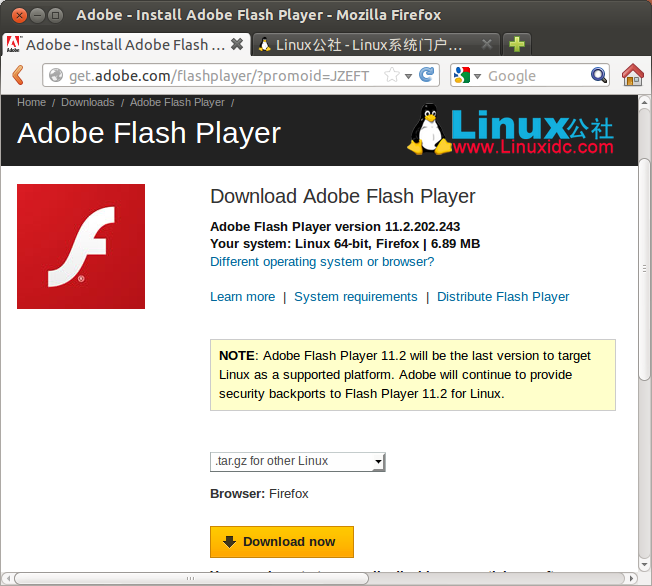Go to Downloads in the breadcrumb
This screenshot has height=586, width=652.
pyautogui.click(x=88, y=102)
